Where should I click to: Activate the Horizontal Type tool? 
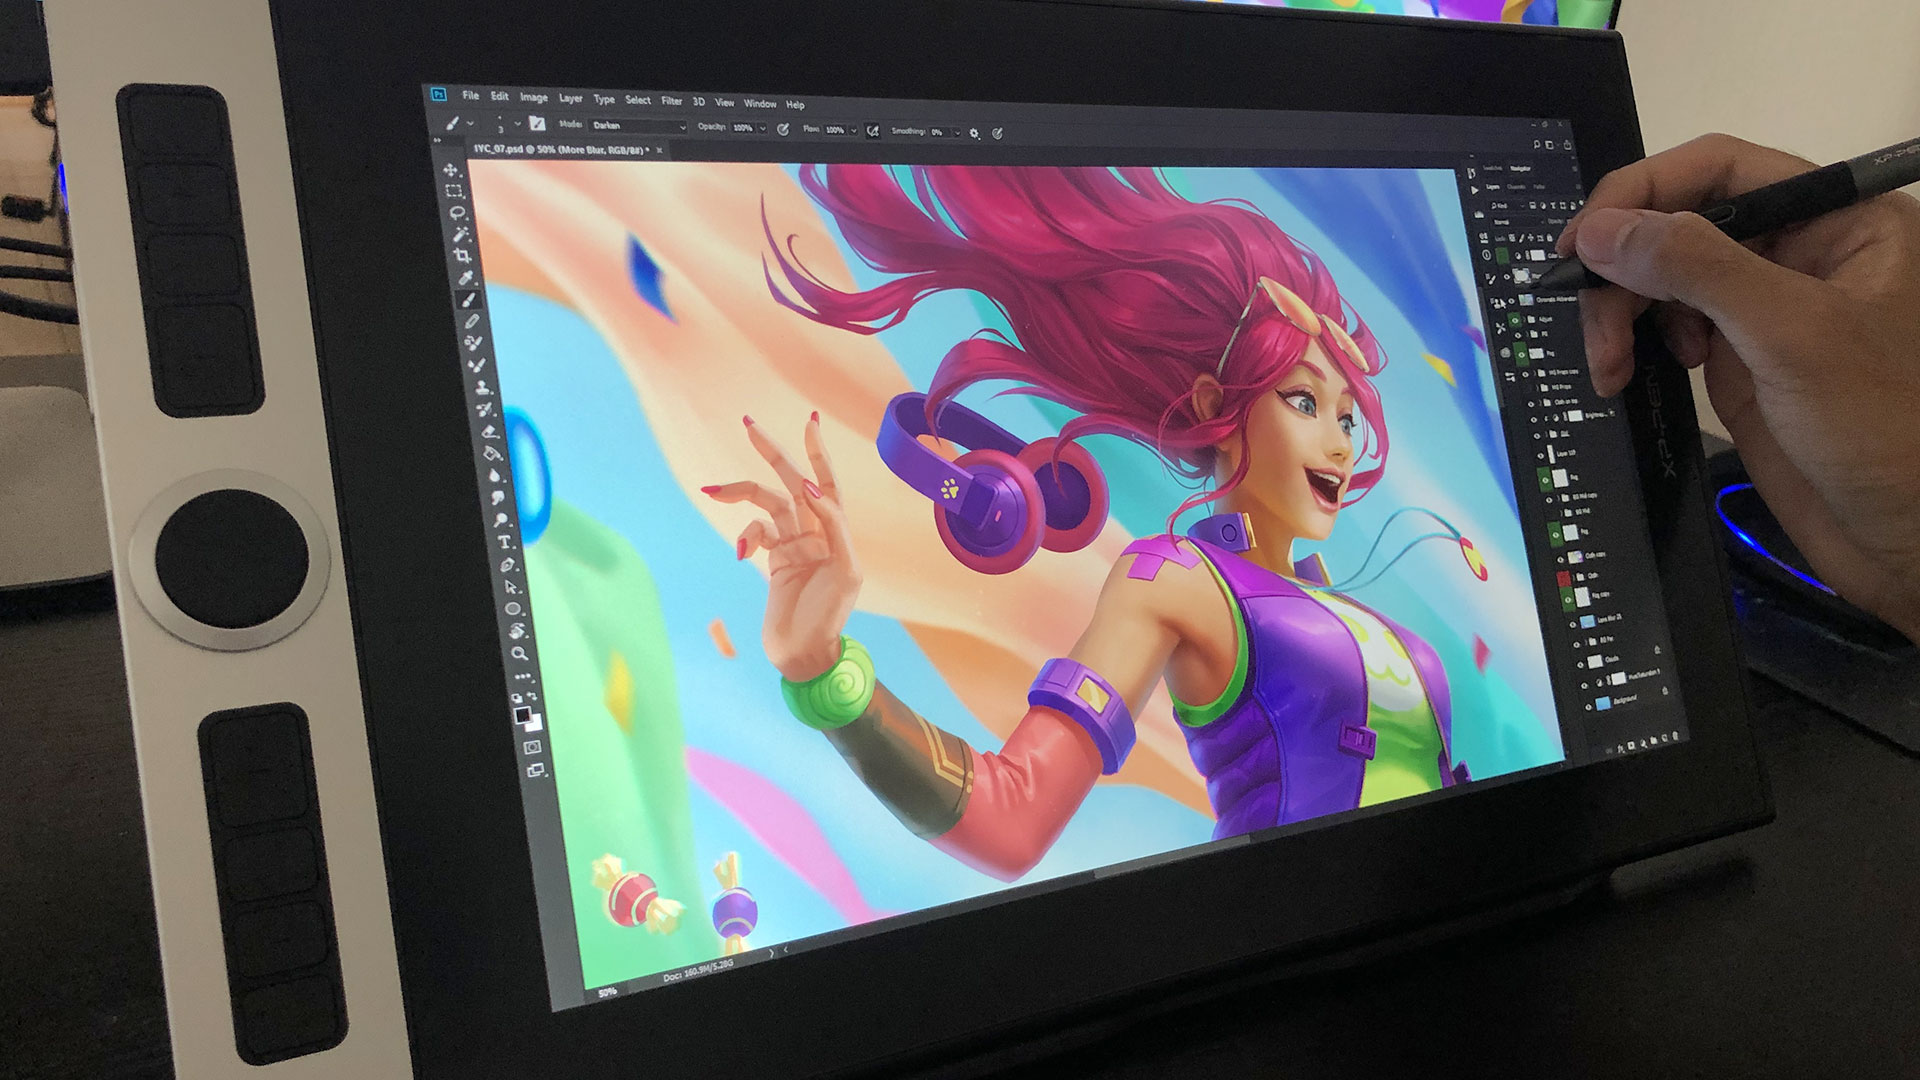click(x=505, y=542)
